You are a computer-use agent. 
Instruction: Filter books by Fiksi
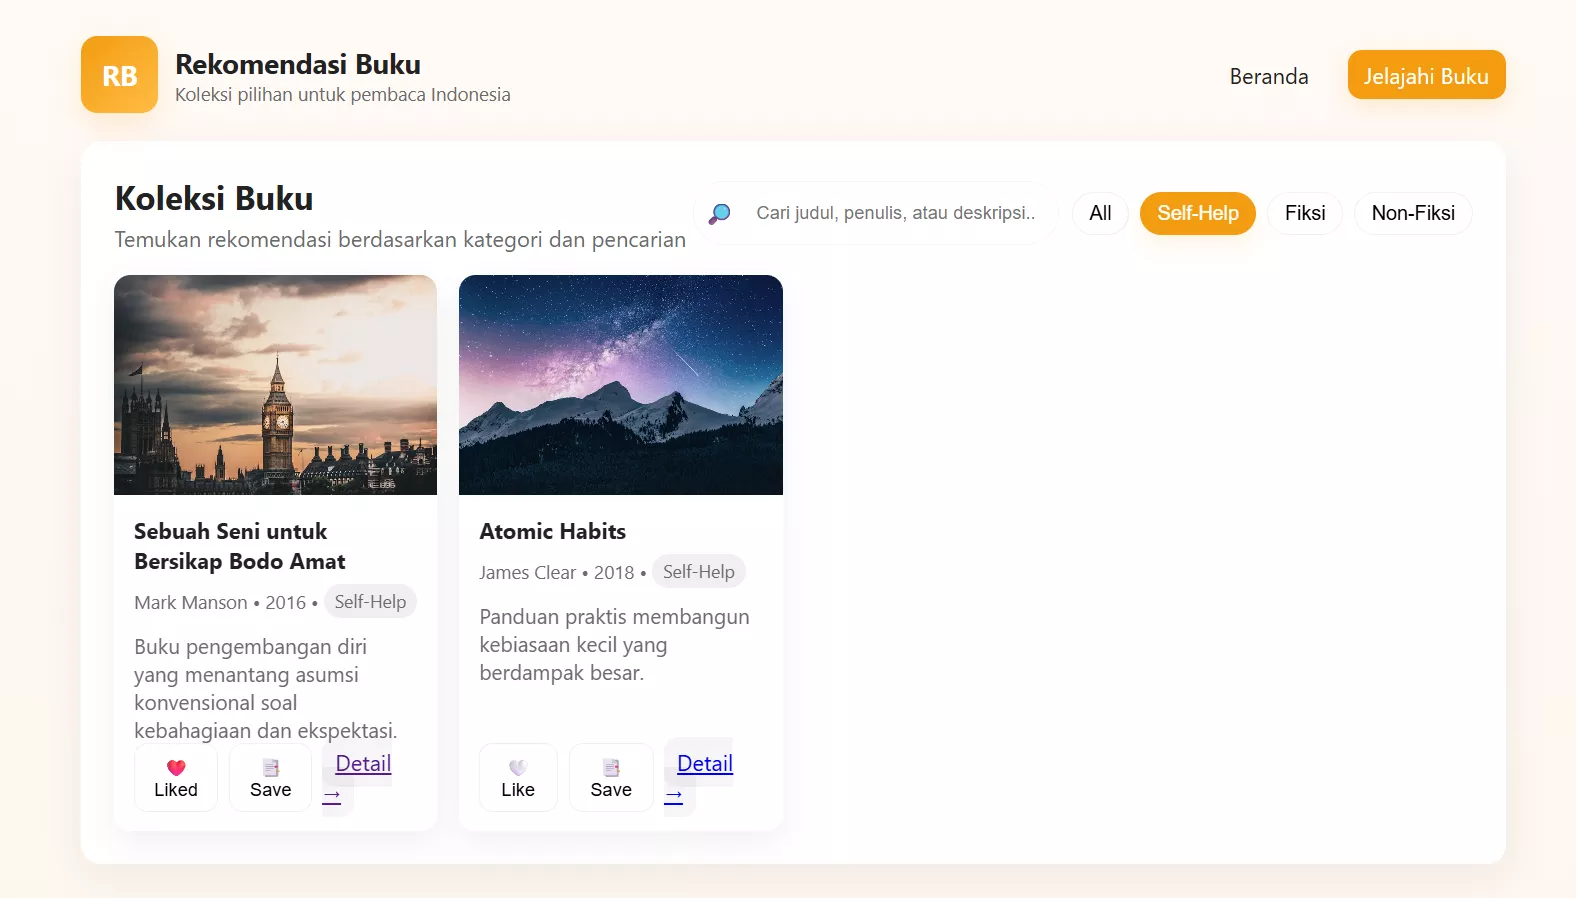[x=1305, y=213]
